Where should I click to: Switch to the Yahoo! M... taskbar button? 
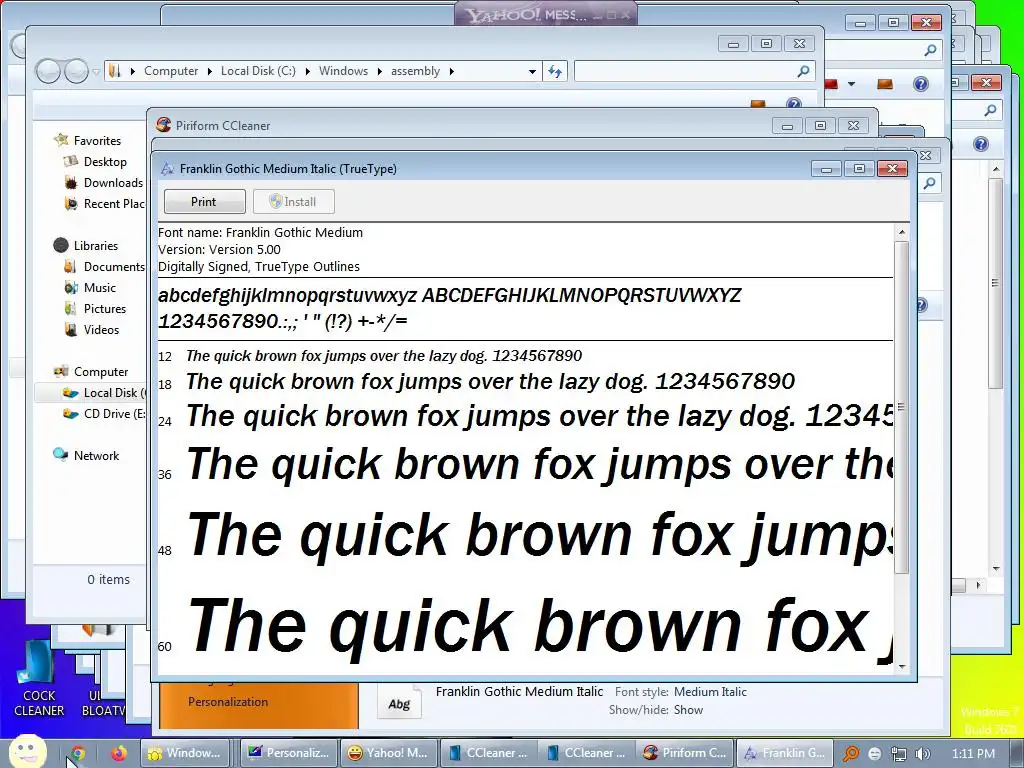388,753
